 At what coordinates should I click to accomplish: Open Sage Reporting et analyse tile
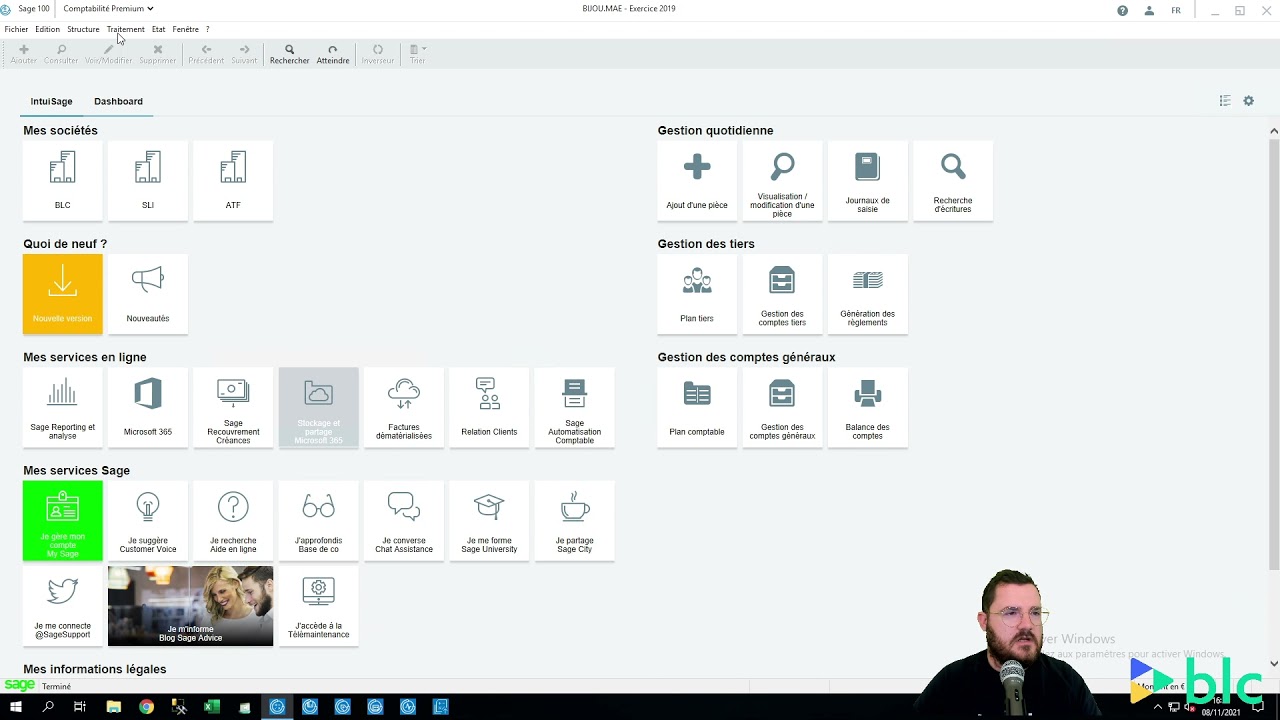pos(62,407)
